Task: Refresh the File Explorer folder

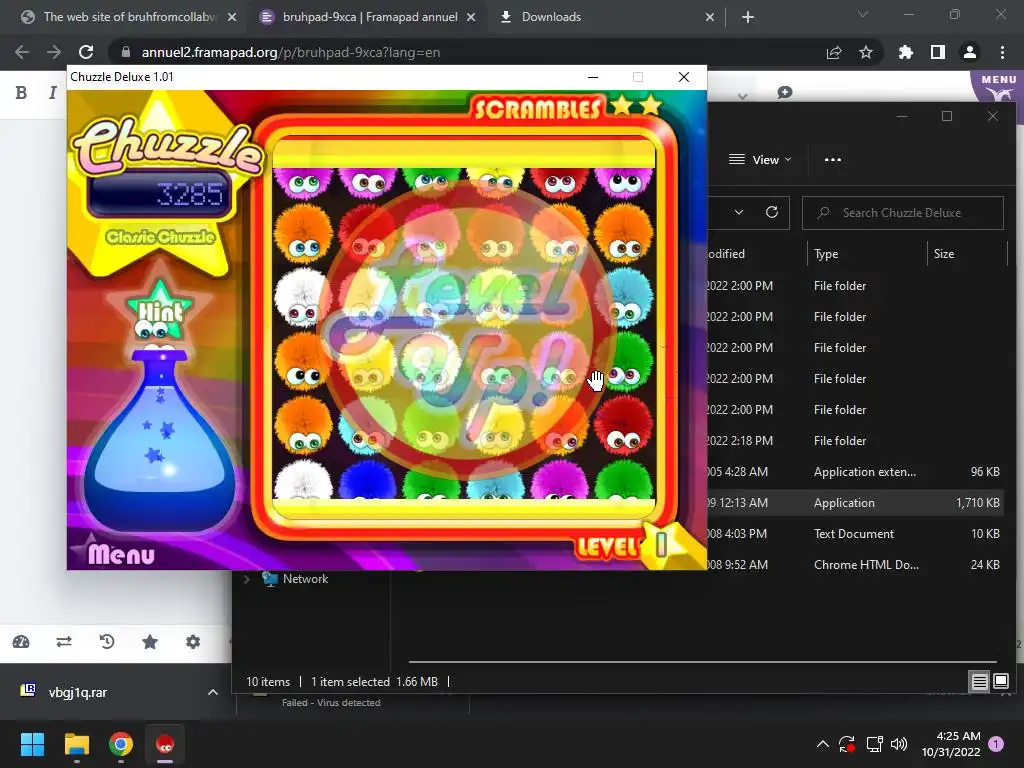Action: 771,212
